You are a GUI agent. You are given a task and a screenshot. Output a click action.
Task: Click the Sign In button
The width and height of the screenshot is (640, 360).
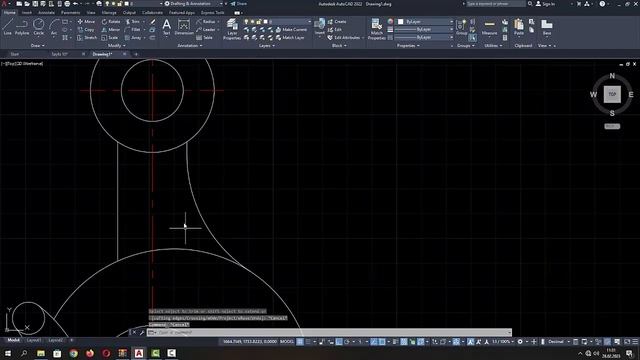tap(546, 4)
